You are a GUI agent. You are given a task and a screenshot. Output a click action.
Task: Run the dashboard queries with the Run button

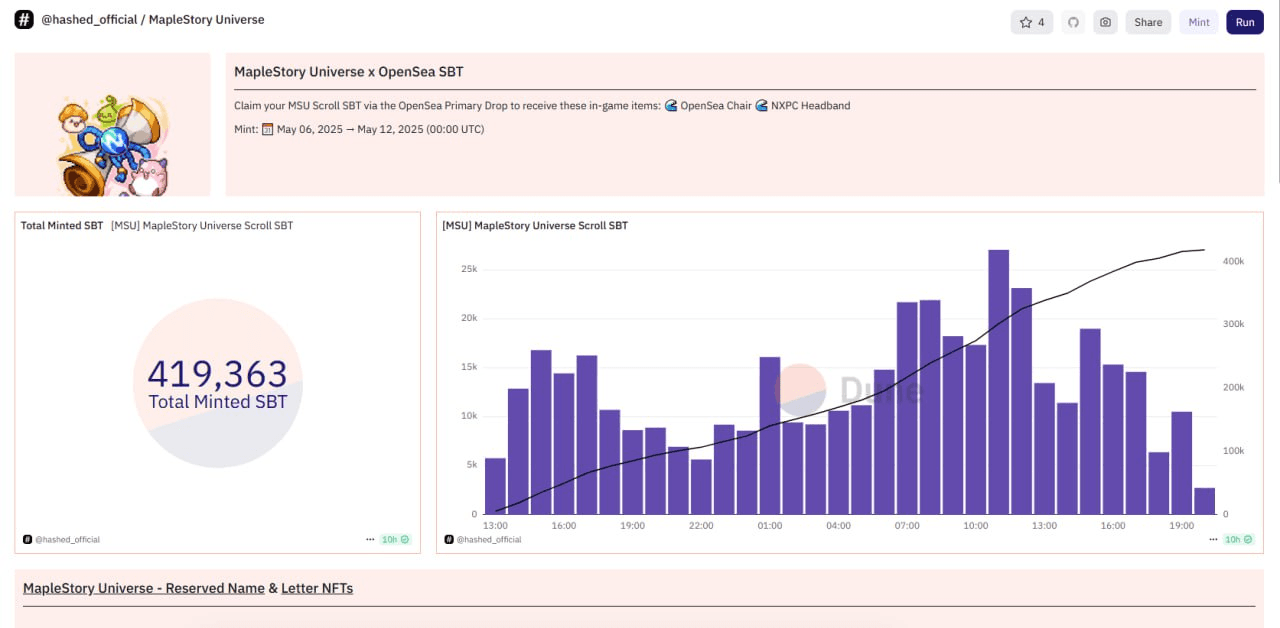click(x=1245, y=22)
